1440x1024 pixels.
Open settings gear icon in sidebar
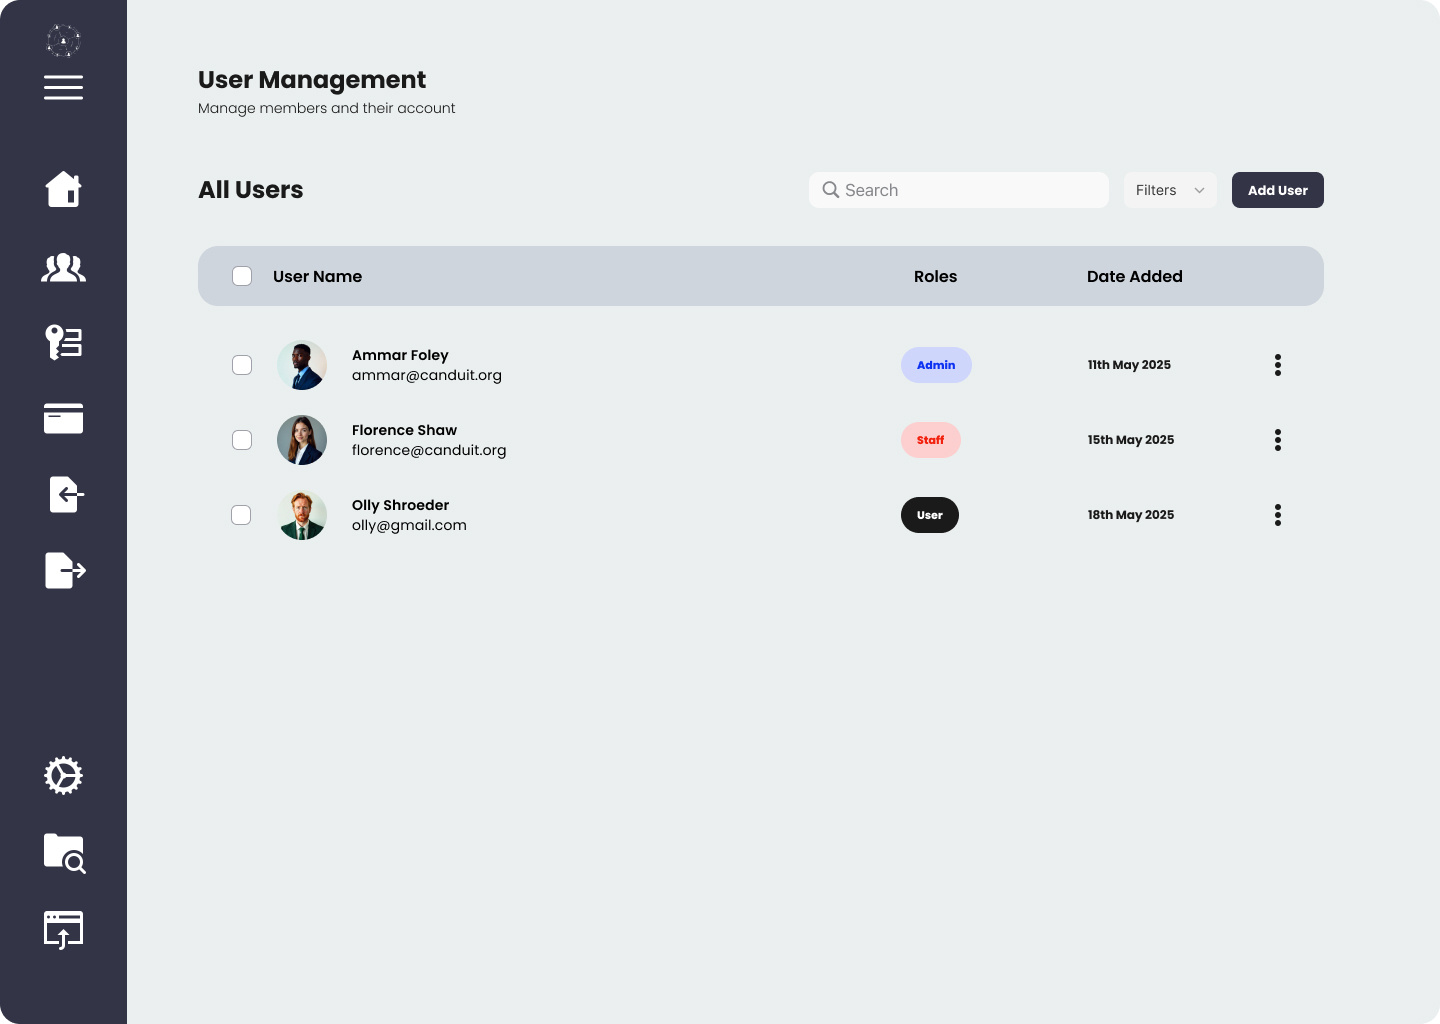(x=63, y=776)
